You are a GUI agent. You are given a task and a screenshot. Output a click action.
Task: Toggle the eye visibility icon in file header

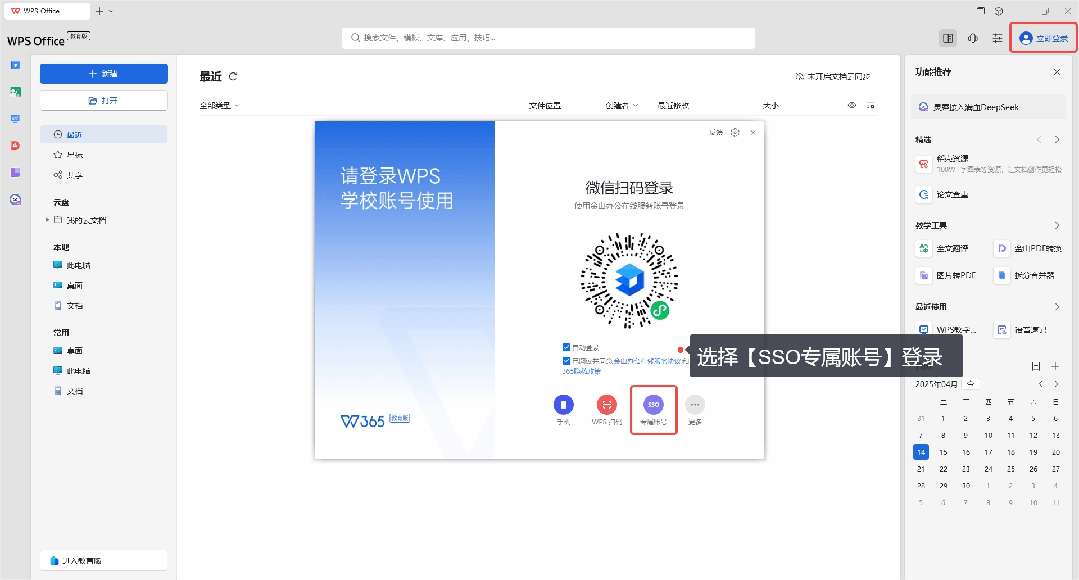pyautogui.click(x=852, y=105)
